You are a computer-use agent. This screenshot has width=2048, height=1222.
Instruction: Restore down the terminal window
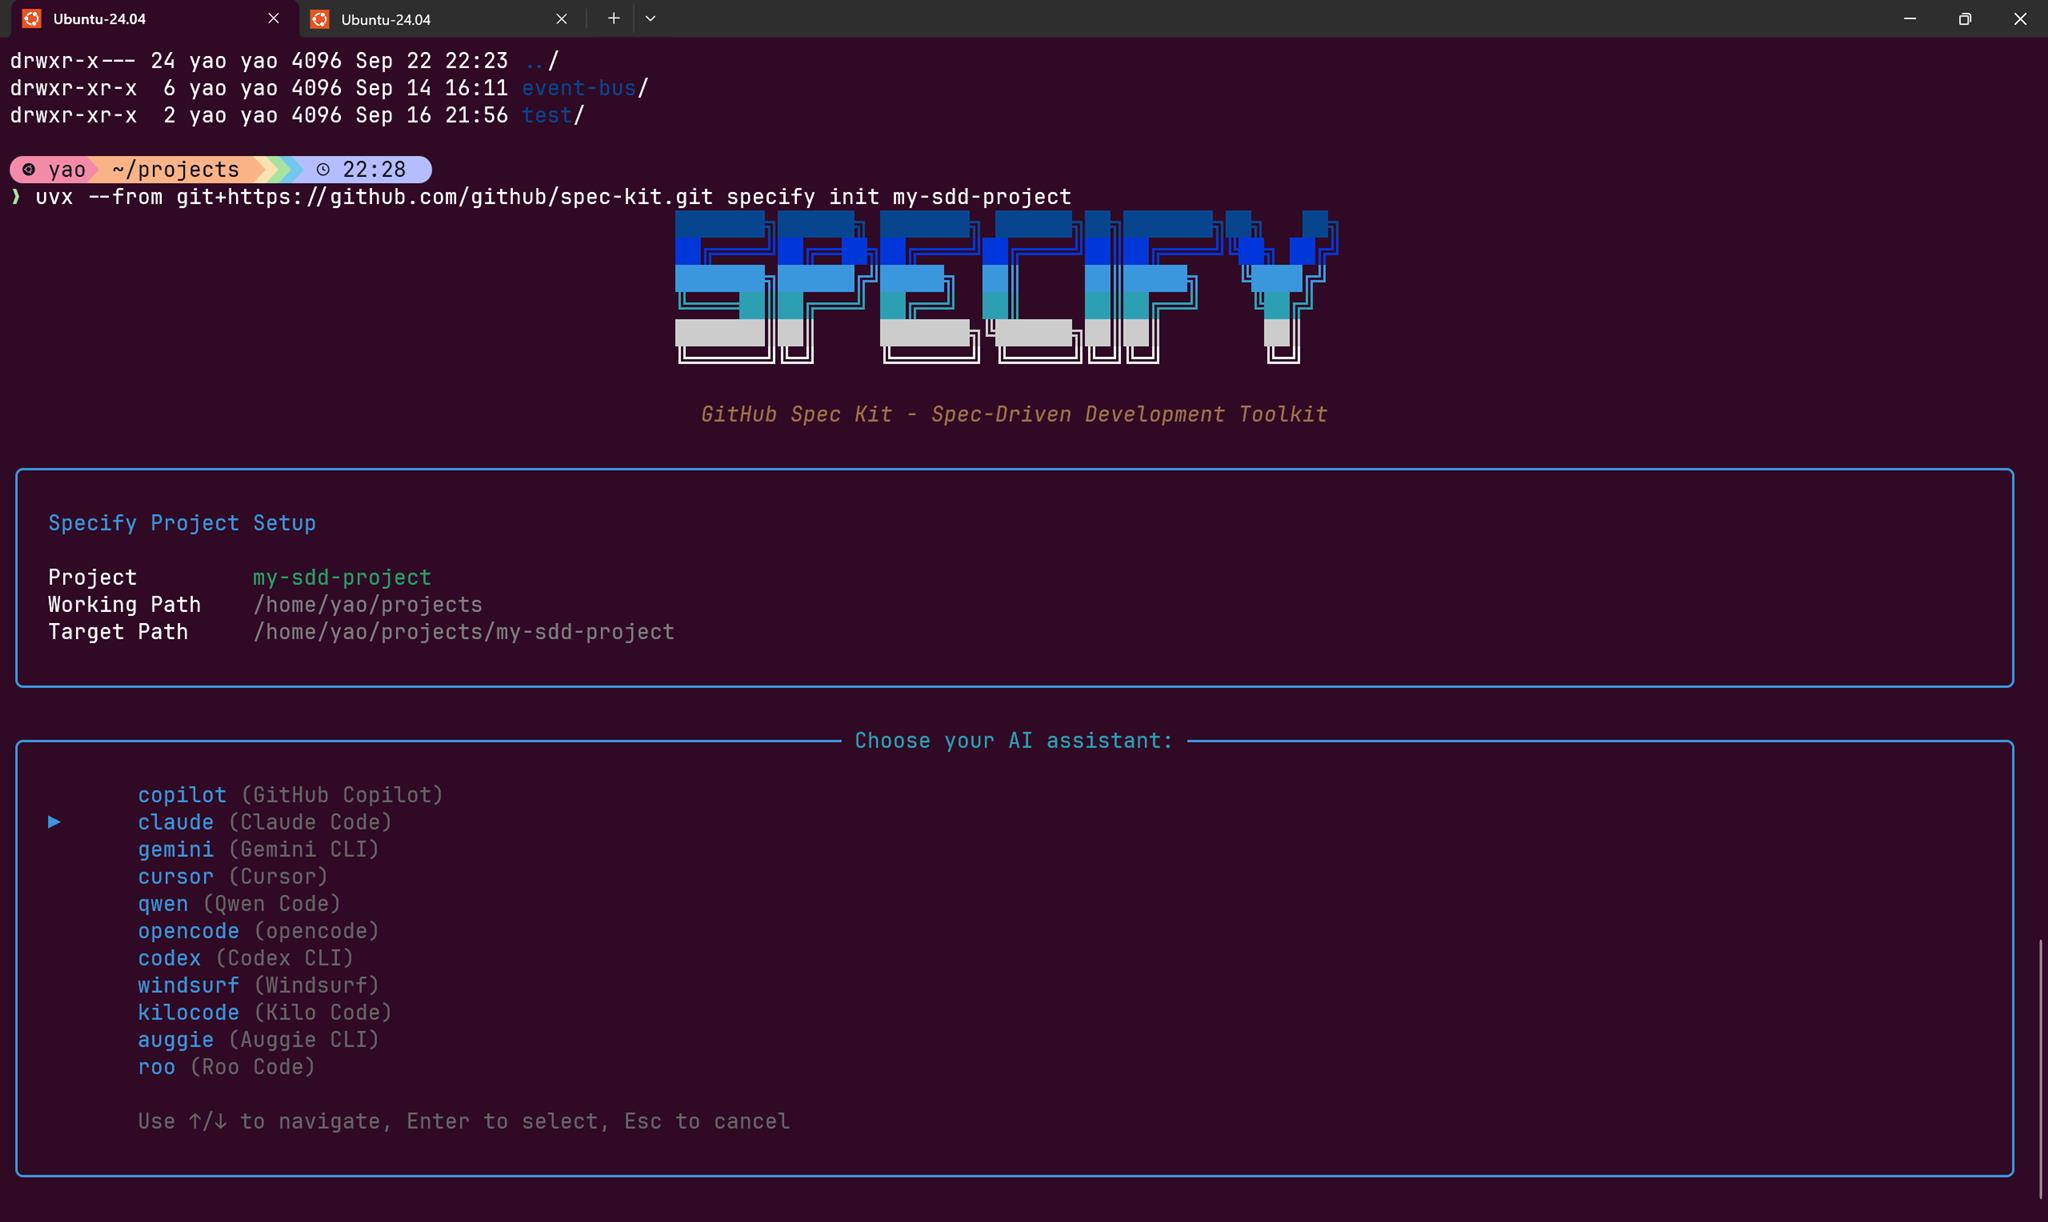click(x=1965, y=19)
